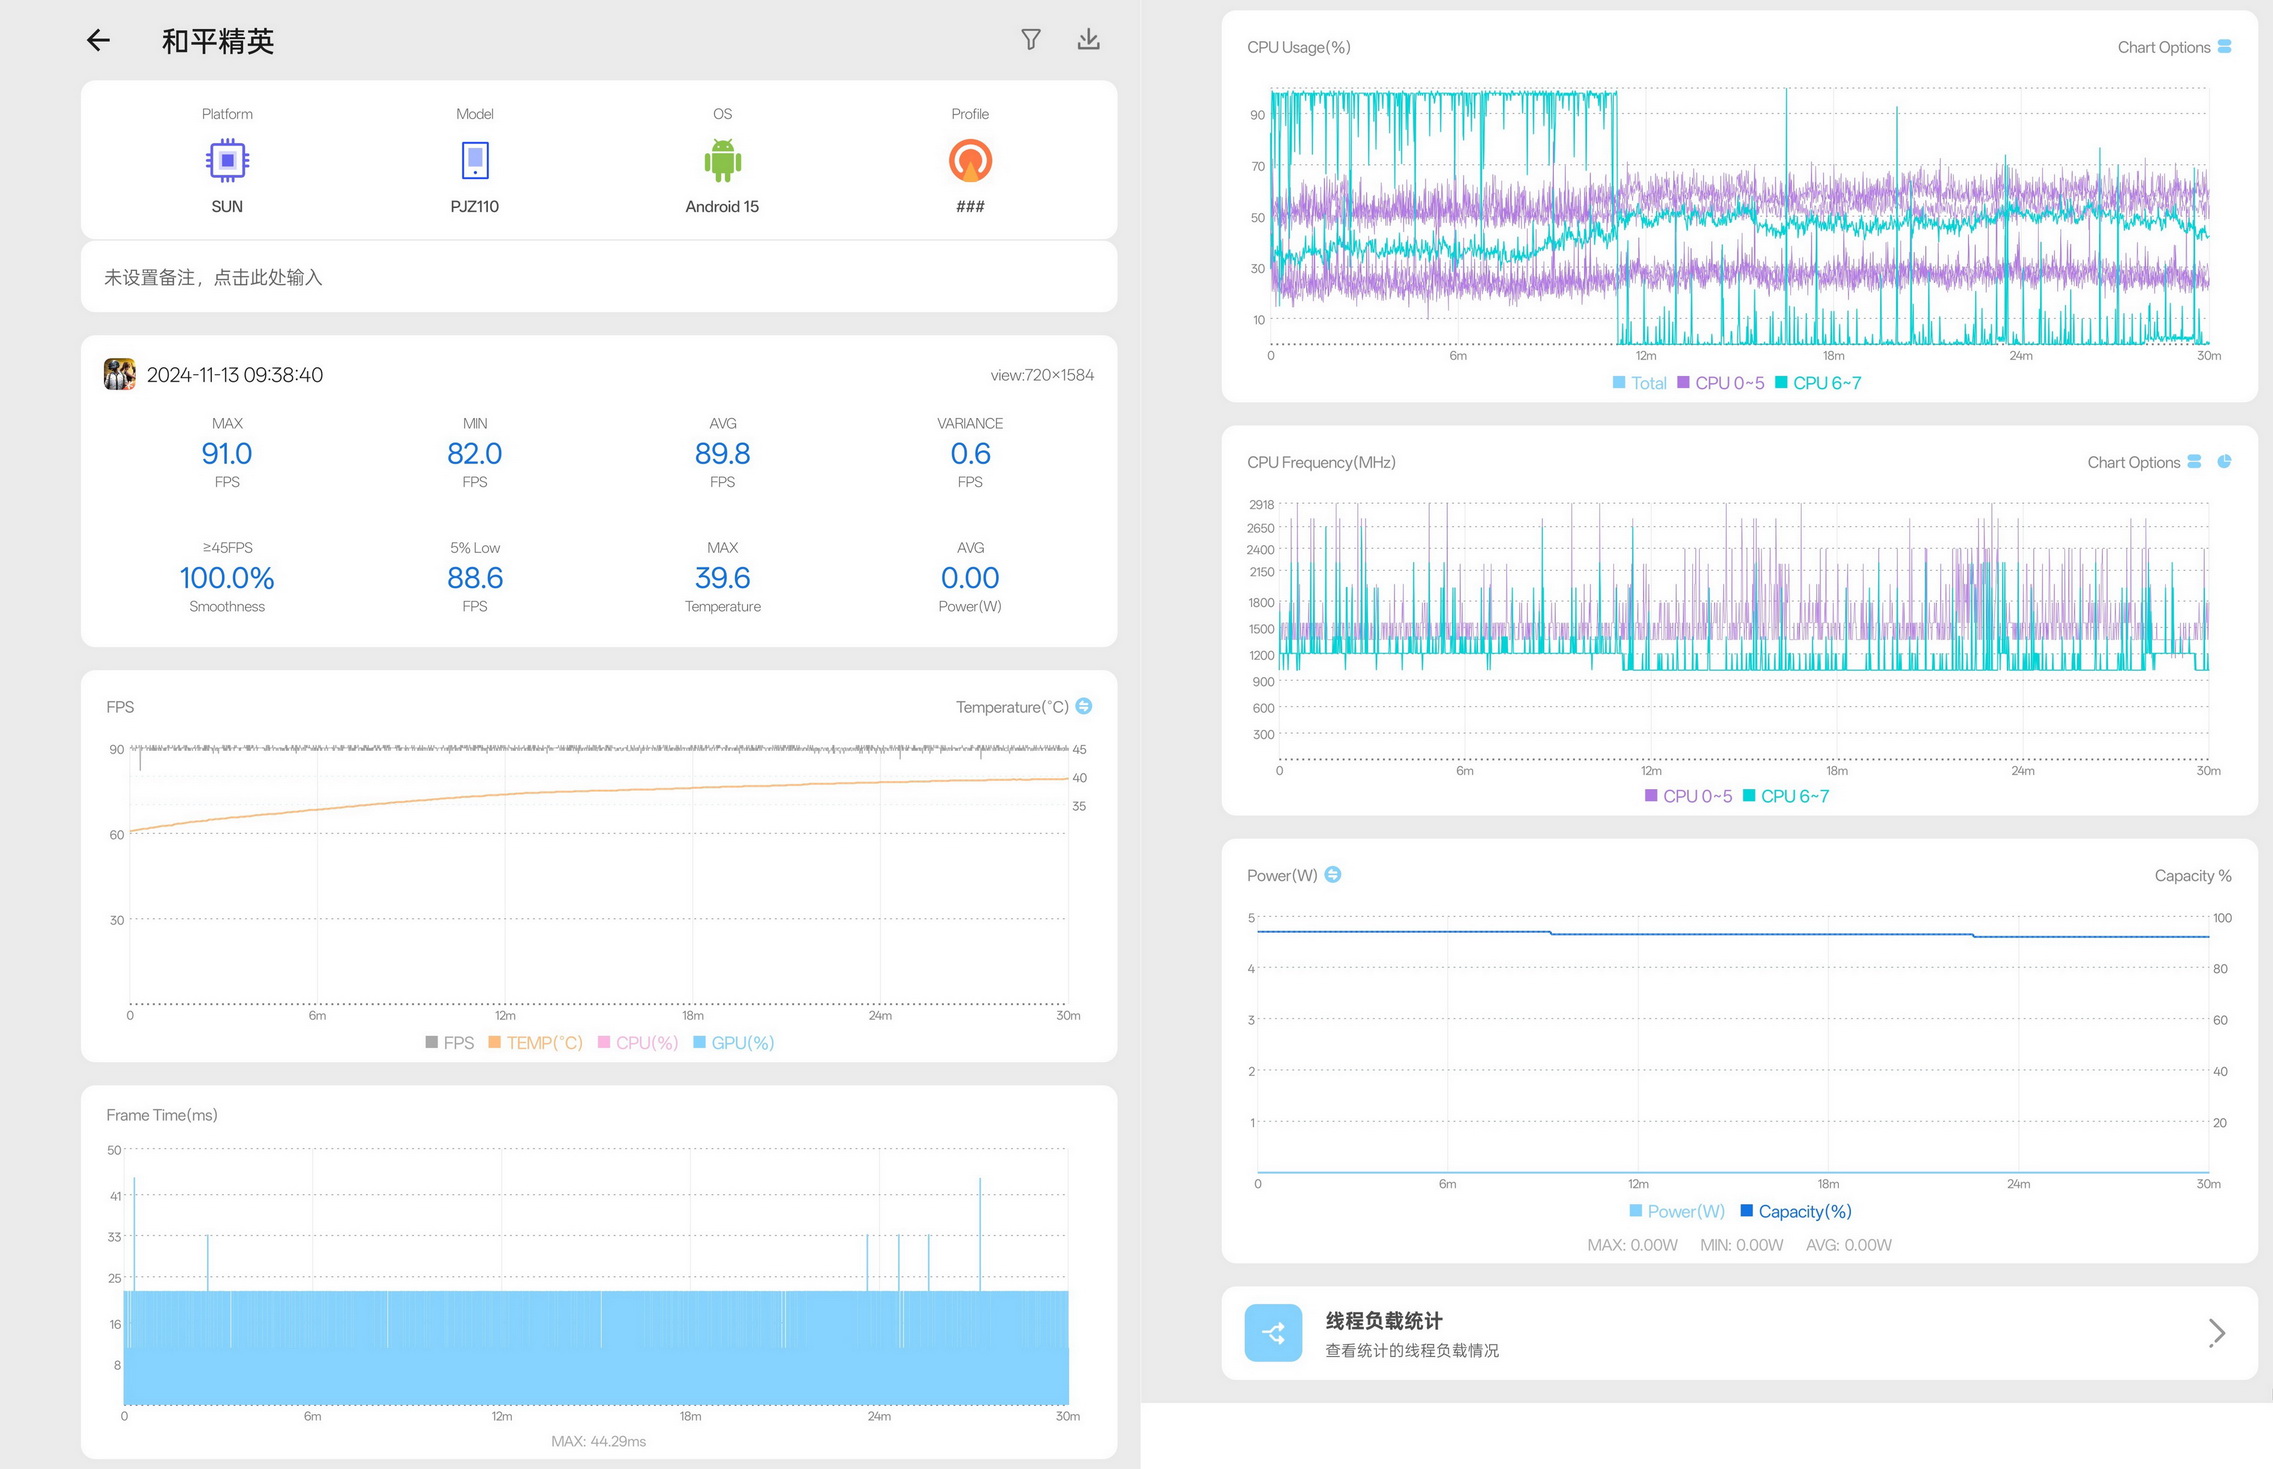The height and width of the screenshot is (1469, 2273).
Task: Toggle Total legend in CPU Usage chart
Action: click(x=1639, y=383)
